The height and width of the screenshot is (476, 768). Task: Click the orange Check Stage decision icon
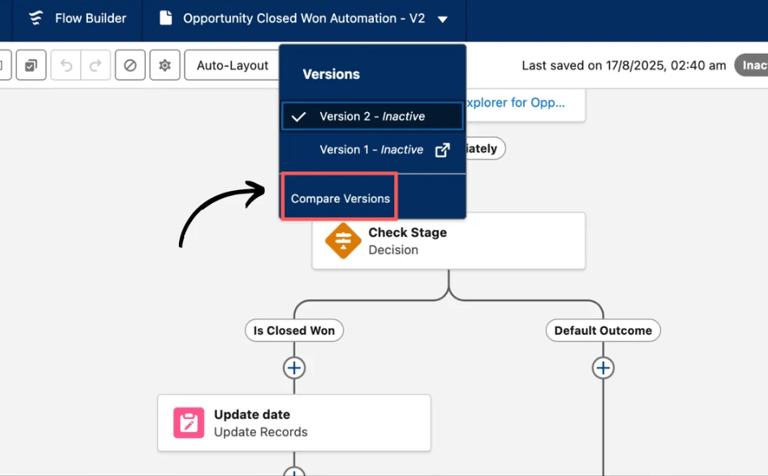coord(343,241)
